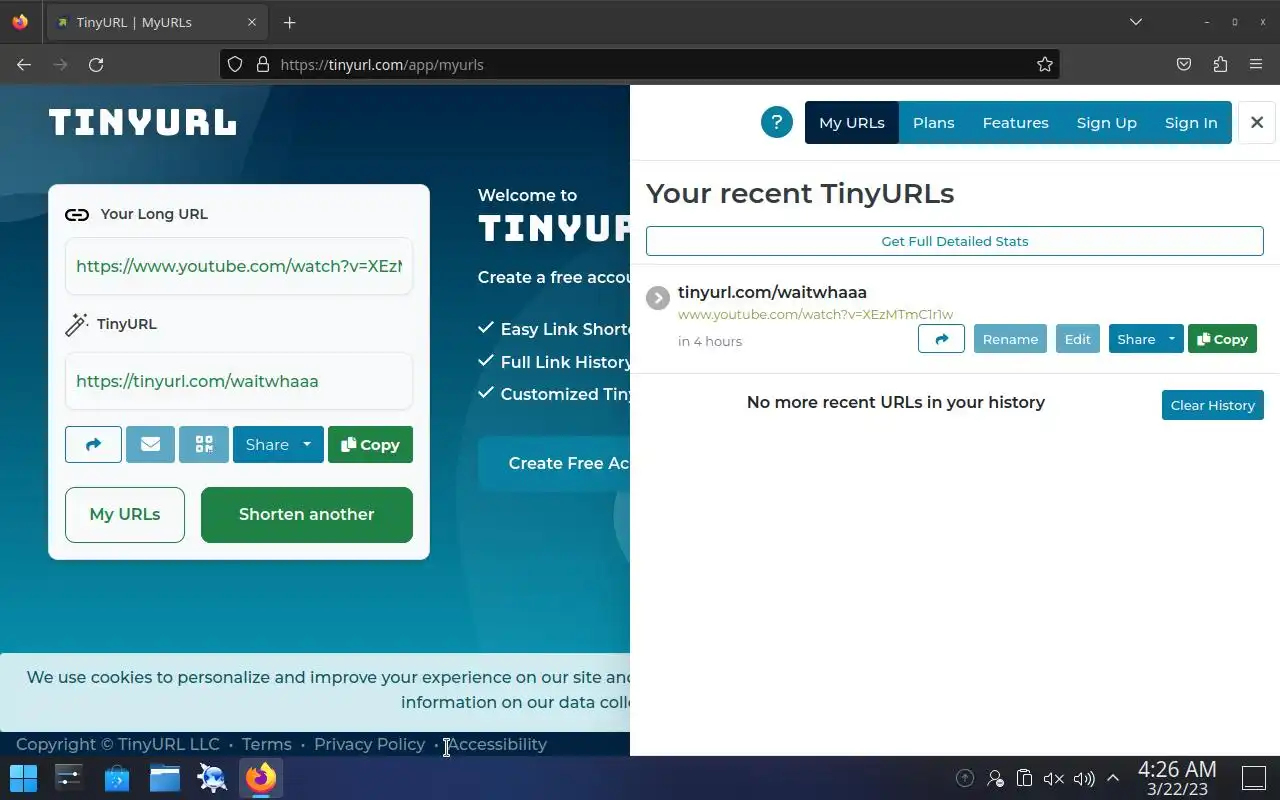Rename the waitwhaaa TinyURL
The width and height of the screenshot is (1280, 800).
tap(1010, 339)
